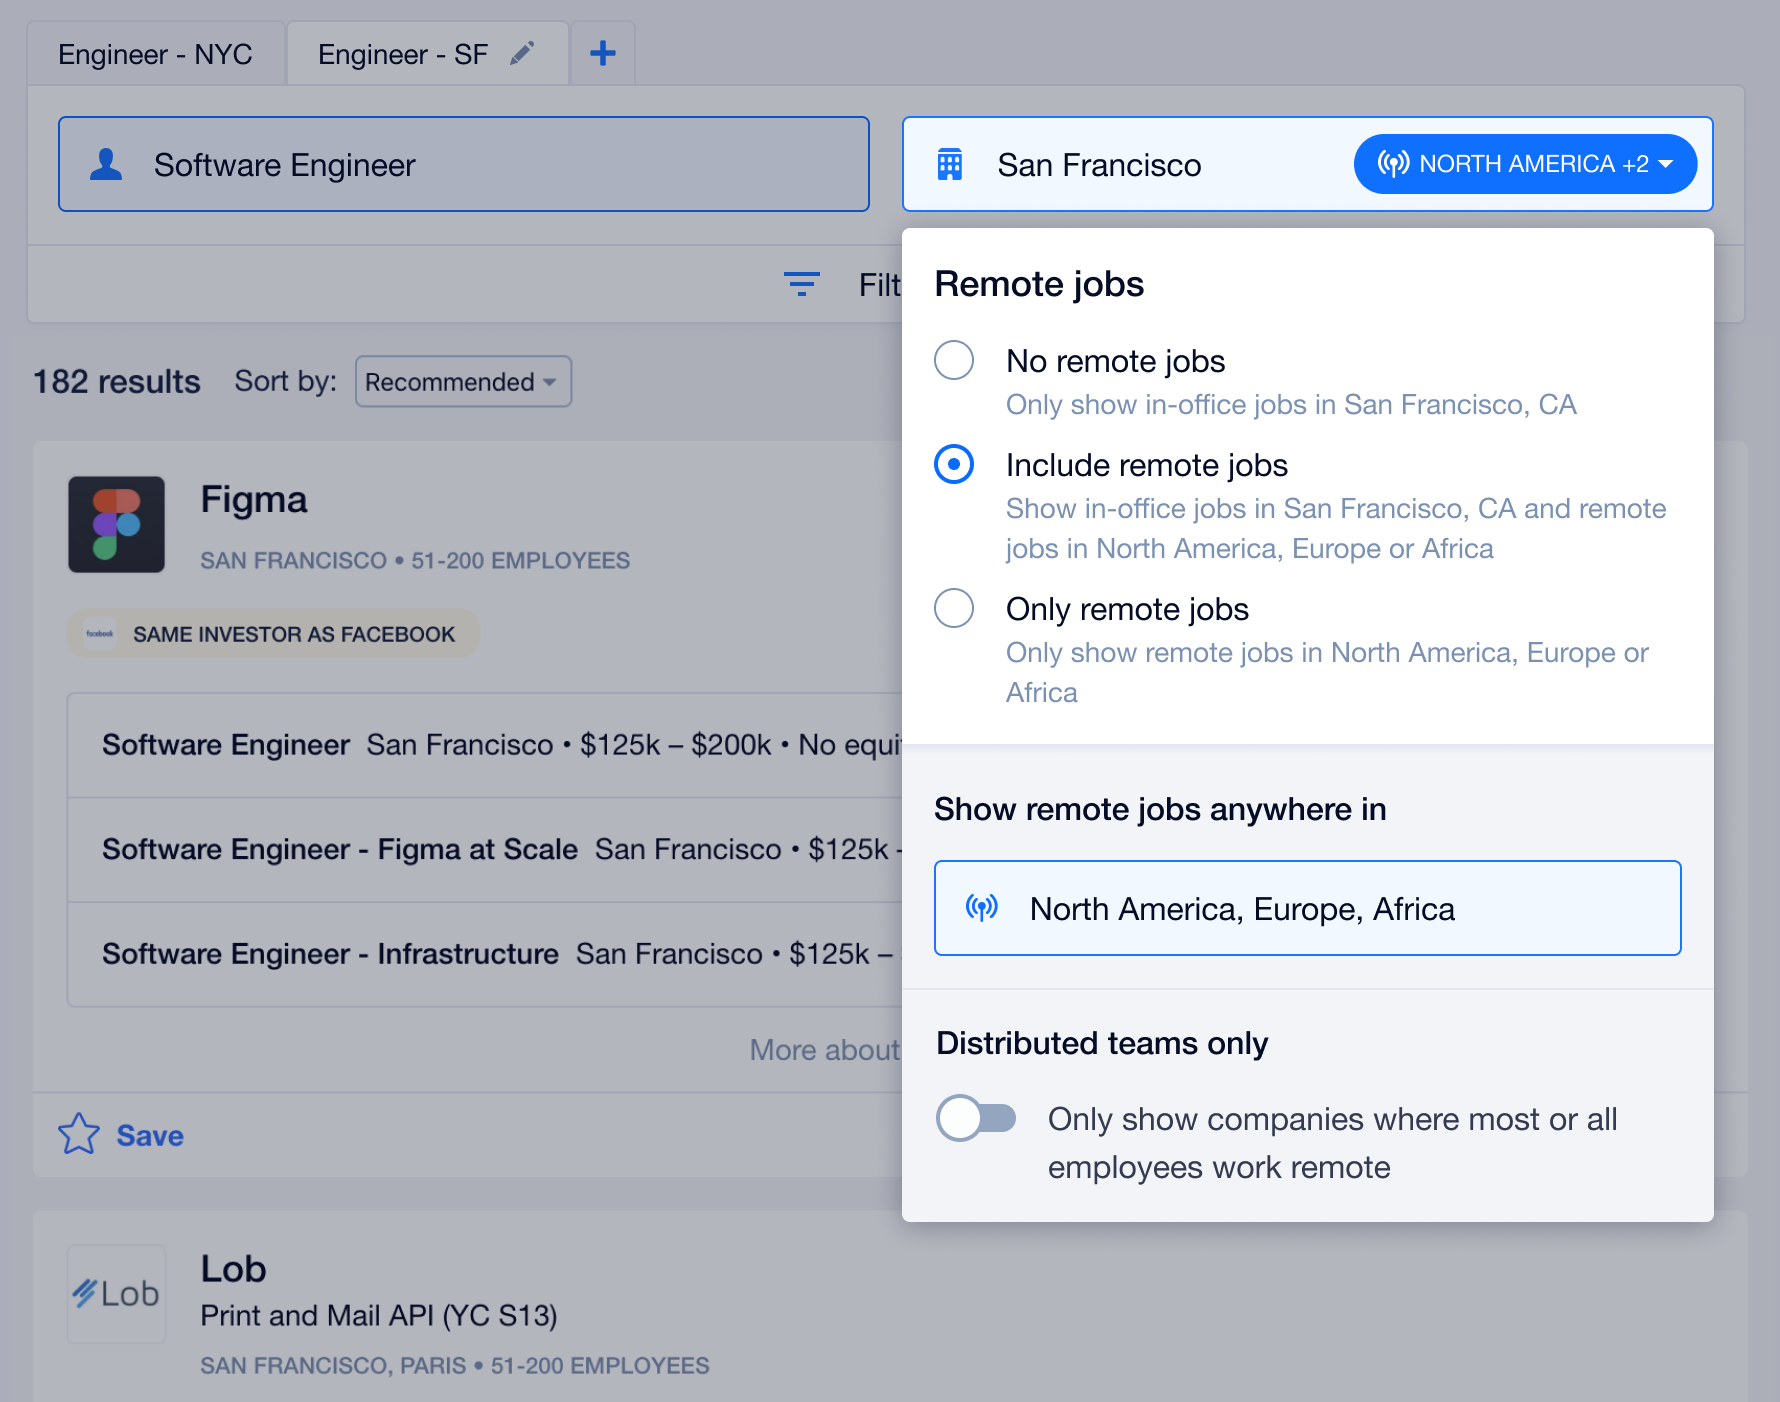Image resolution: width=1780 pixels, height=1402 pixels.
Task: Select the Engineer - SF tab
Action: pos(403,54)
